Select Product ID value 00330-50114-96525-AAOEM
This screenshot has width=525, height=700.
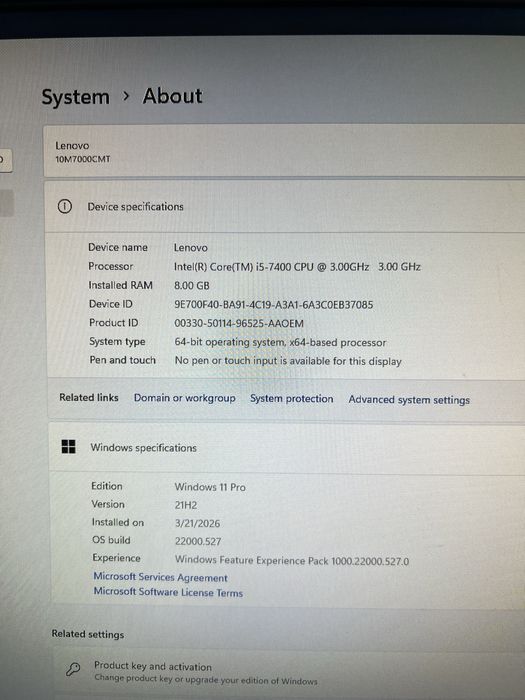tap(239, 324)
